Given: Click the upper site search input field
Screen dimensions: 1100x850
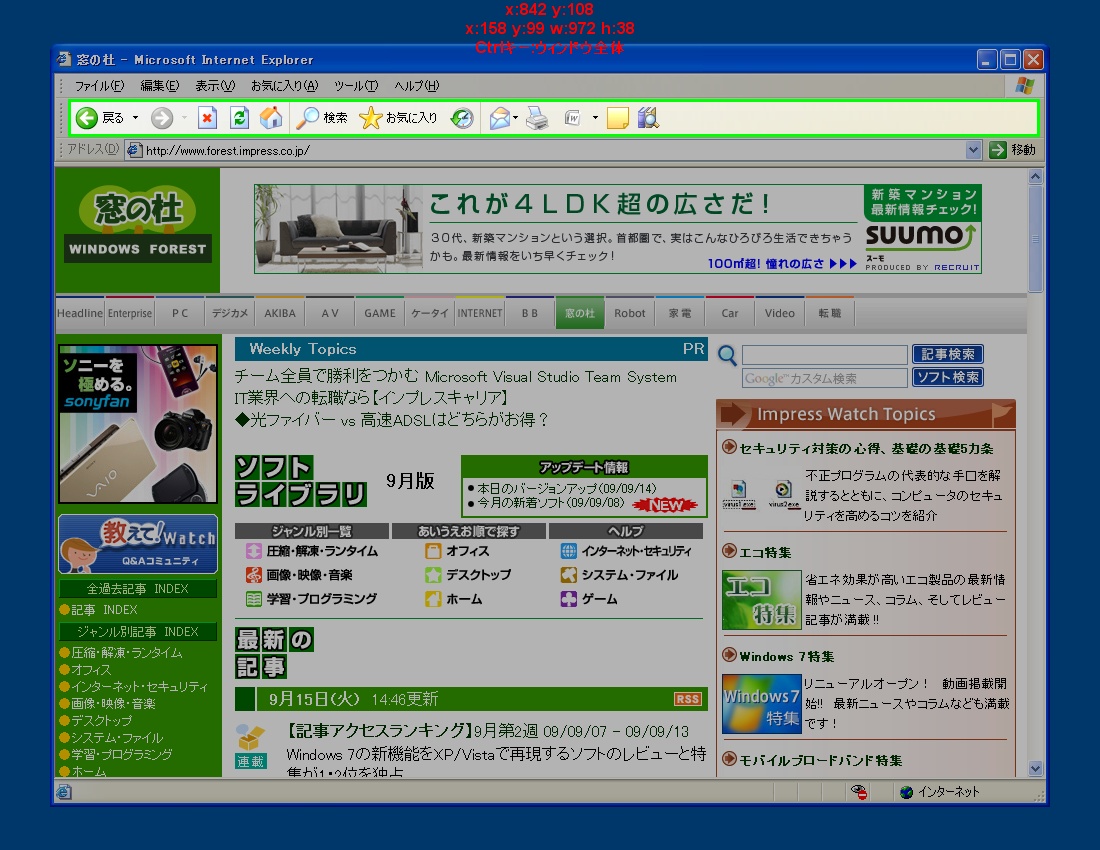Looking at the screenshot, I should coord(824,354).
